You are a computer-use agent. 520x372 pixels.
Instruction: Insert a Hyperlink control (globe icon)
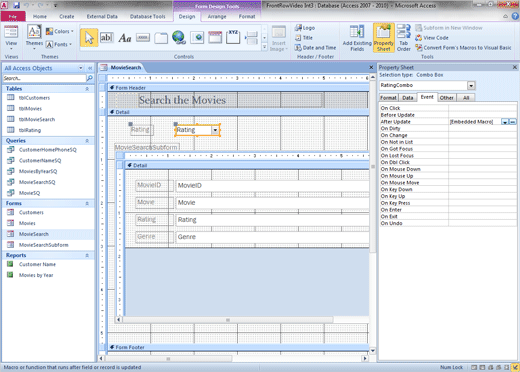point(179,38)
